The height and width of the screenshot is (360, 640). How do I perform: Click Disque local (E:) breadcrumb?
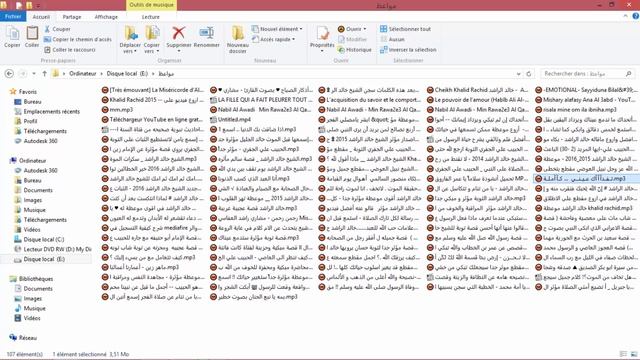tap(127, 73)
